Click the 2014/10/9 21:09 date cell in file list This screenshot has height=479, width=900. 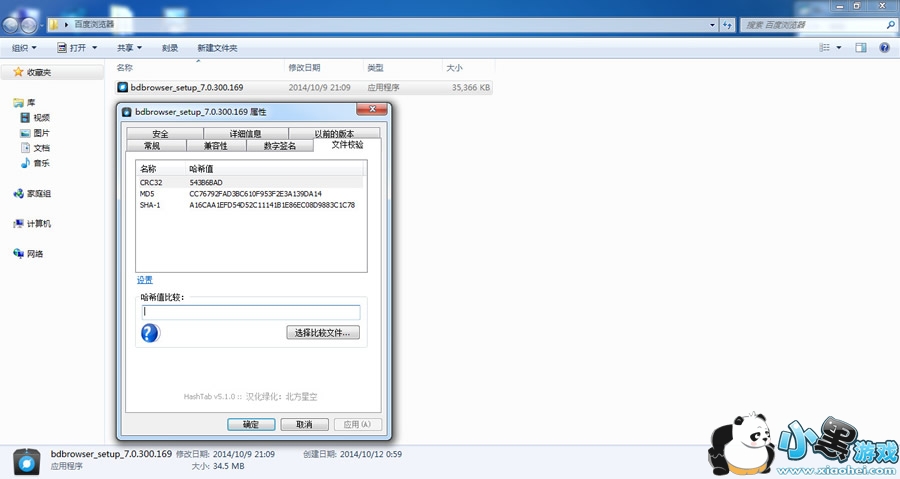[x=319, y=87]
